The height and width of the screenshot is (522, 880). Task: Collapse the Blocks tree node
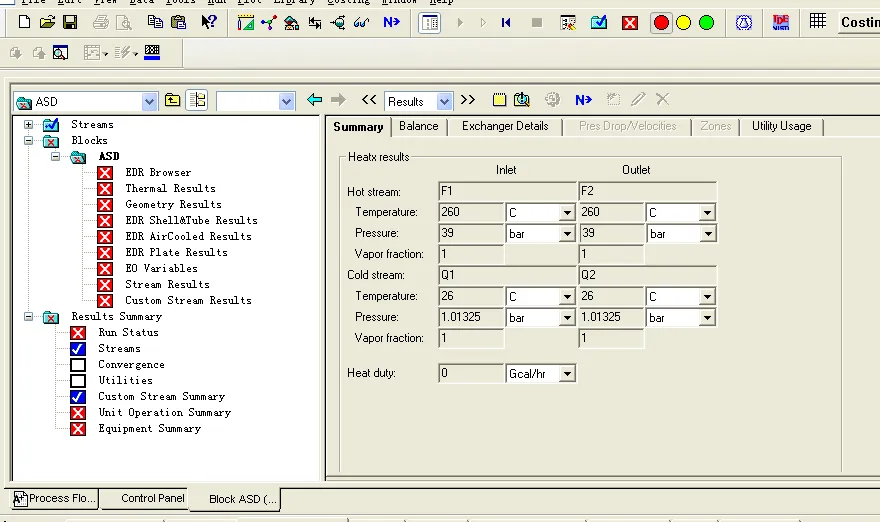coord(29,141)
